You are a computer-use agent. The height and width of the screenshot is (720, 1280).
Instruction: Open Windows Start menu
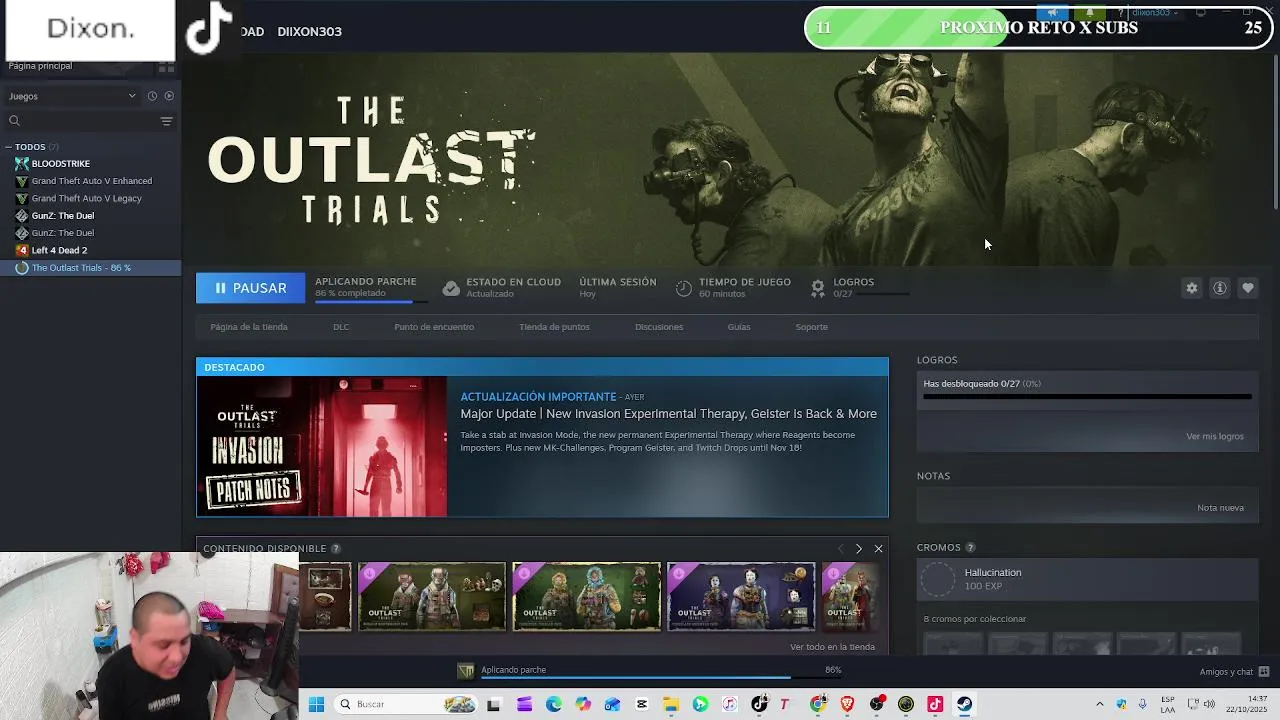pos(316,704)
